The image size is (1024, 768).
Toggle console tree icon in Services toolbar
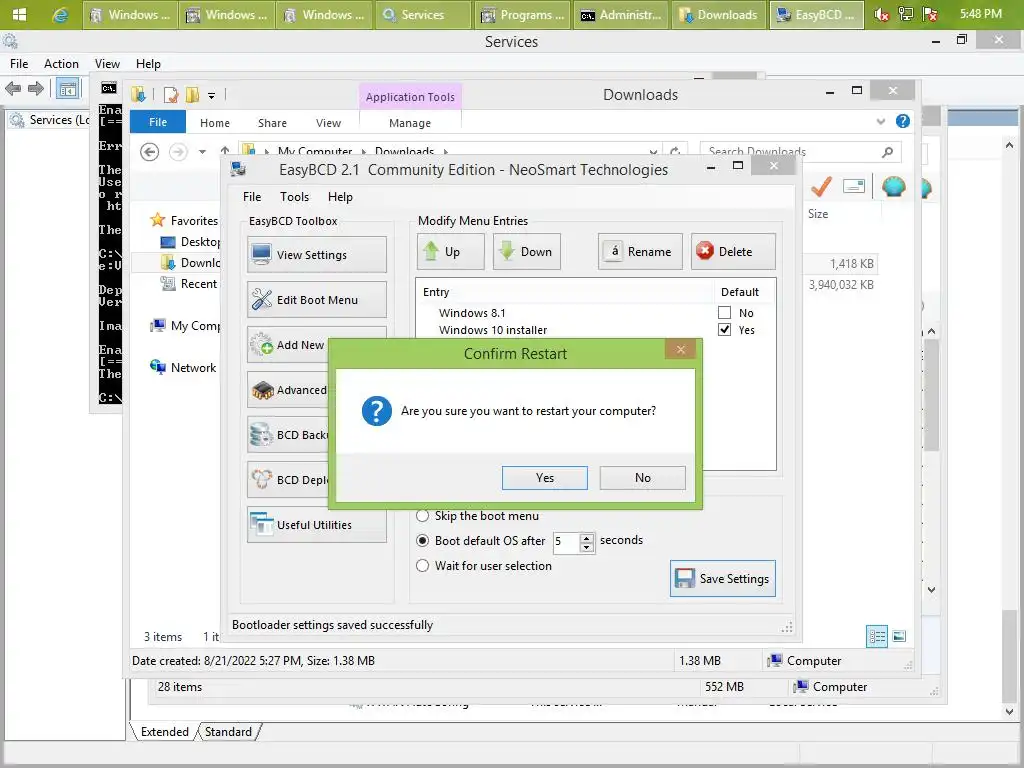tap(67, 89)
